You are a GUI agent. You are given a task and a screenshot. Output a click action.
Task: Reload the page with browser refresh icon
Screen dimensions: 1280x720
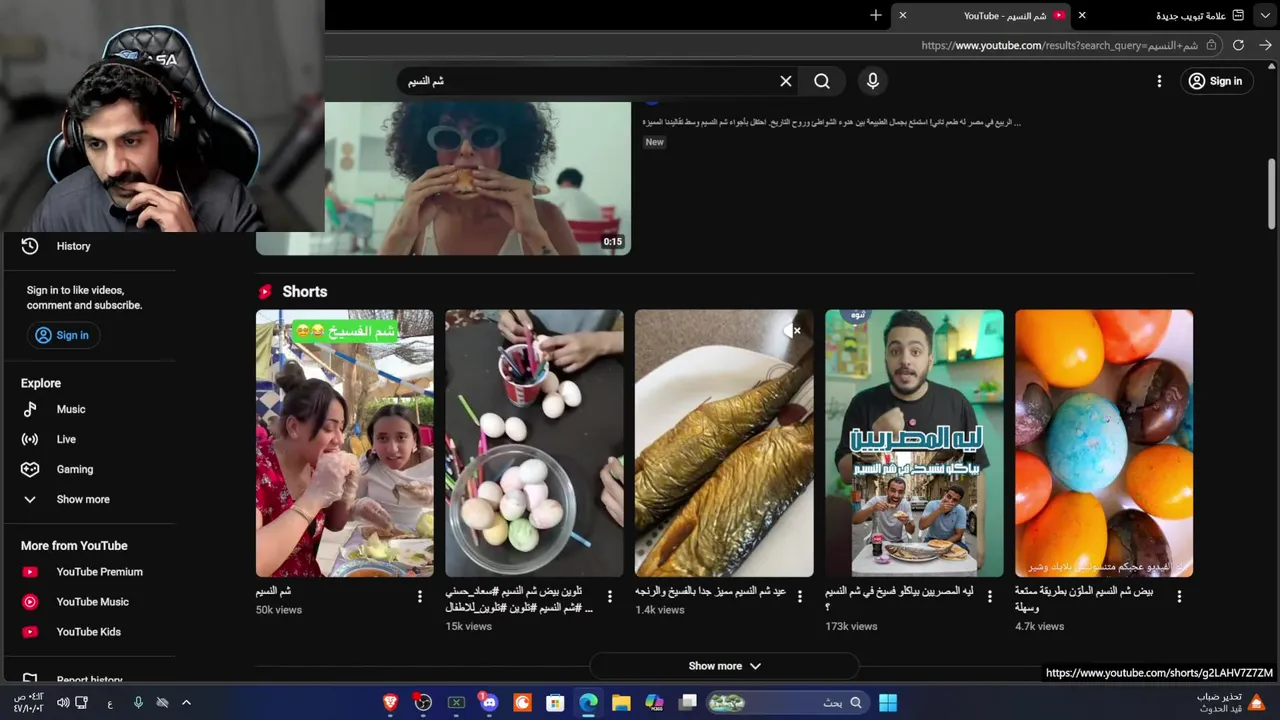1238,45
